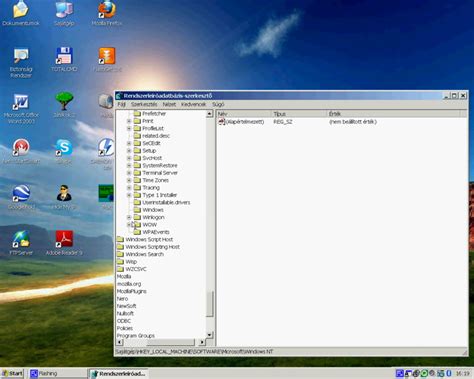Expand the SeCEdit registry key
This screenshot has width=474, height=379.
pos(129,143)
